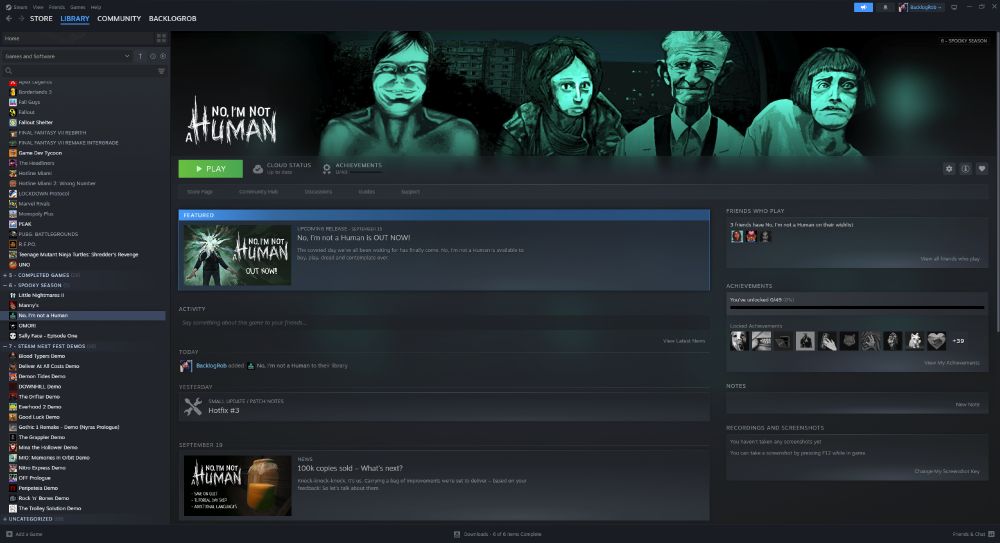Click New Note in Notes panel
Screen dimensions: 1000x543
pos(967,405)
